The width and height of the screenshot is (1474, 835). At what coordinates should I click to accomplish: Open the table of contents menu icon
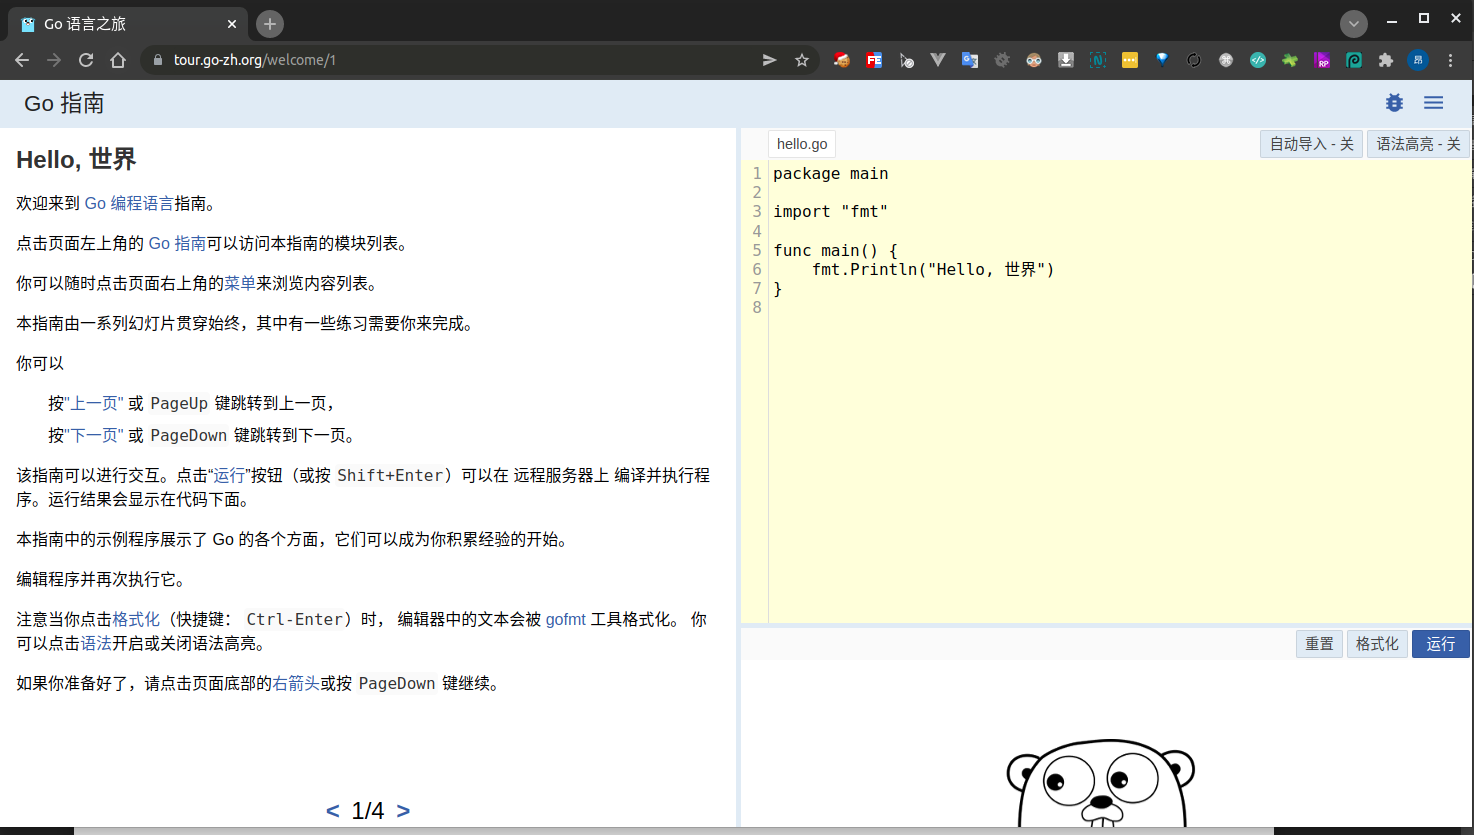(x=1433, y=103)
